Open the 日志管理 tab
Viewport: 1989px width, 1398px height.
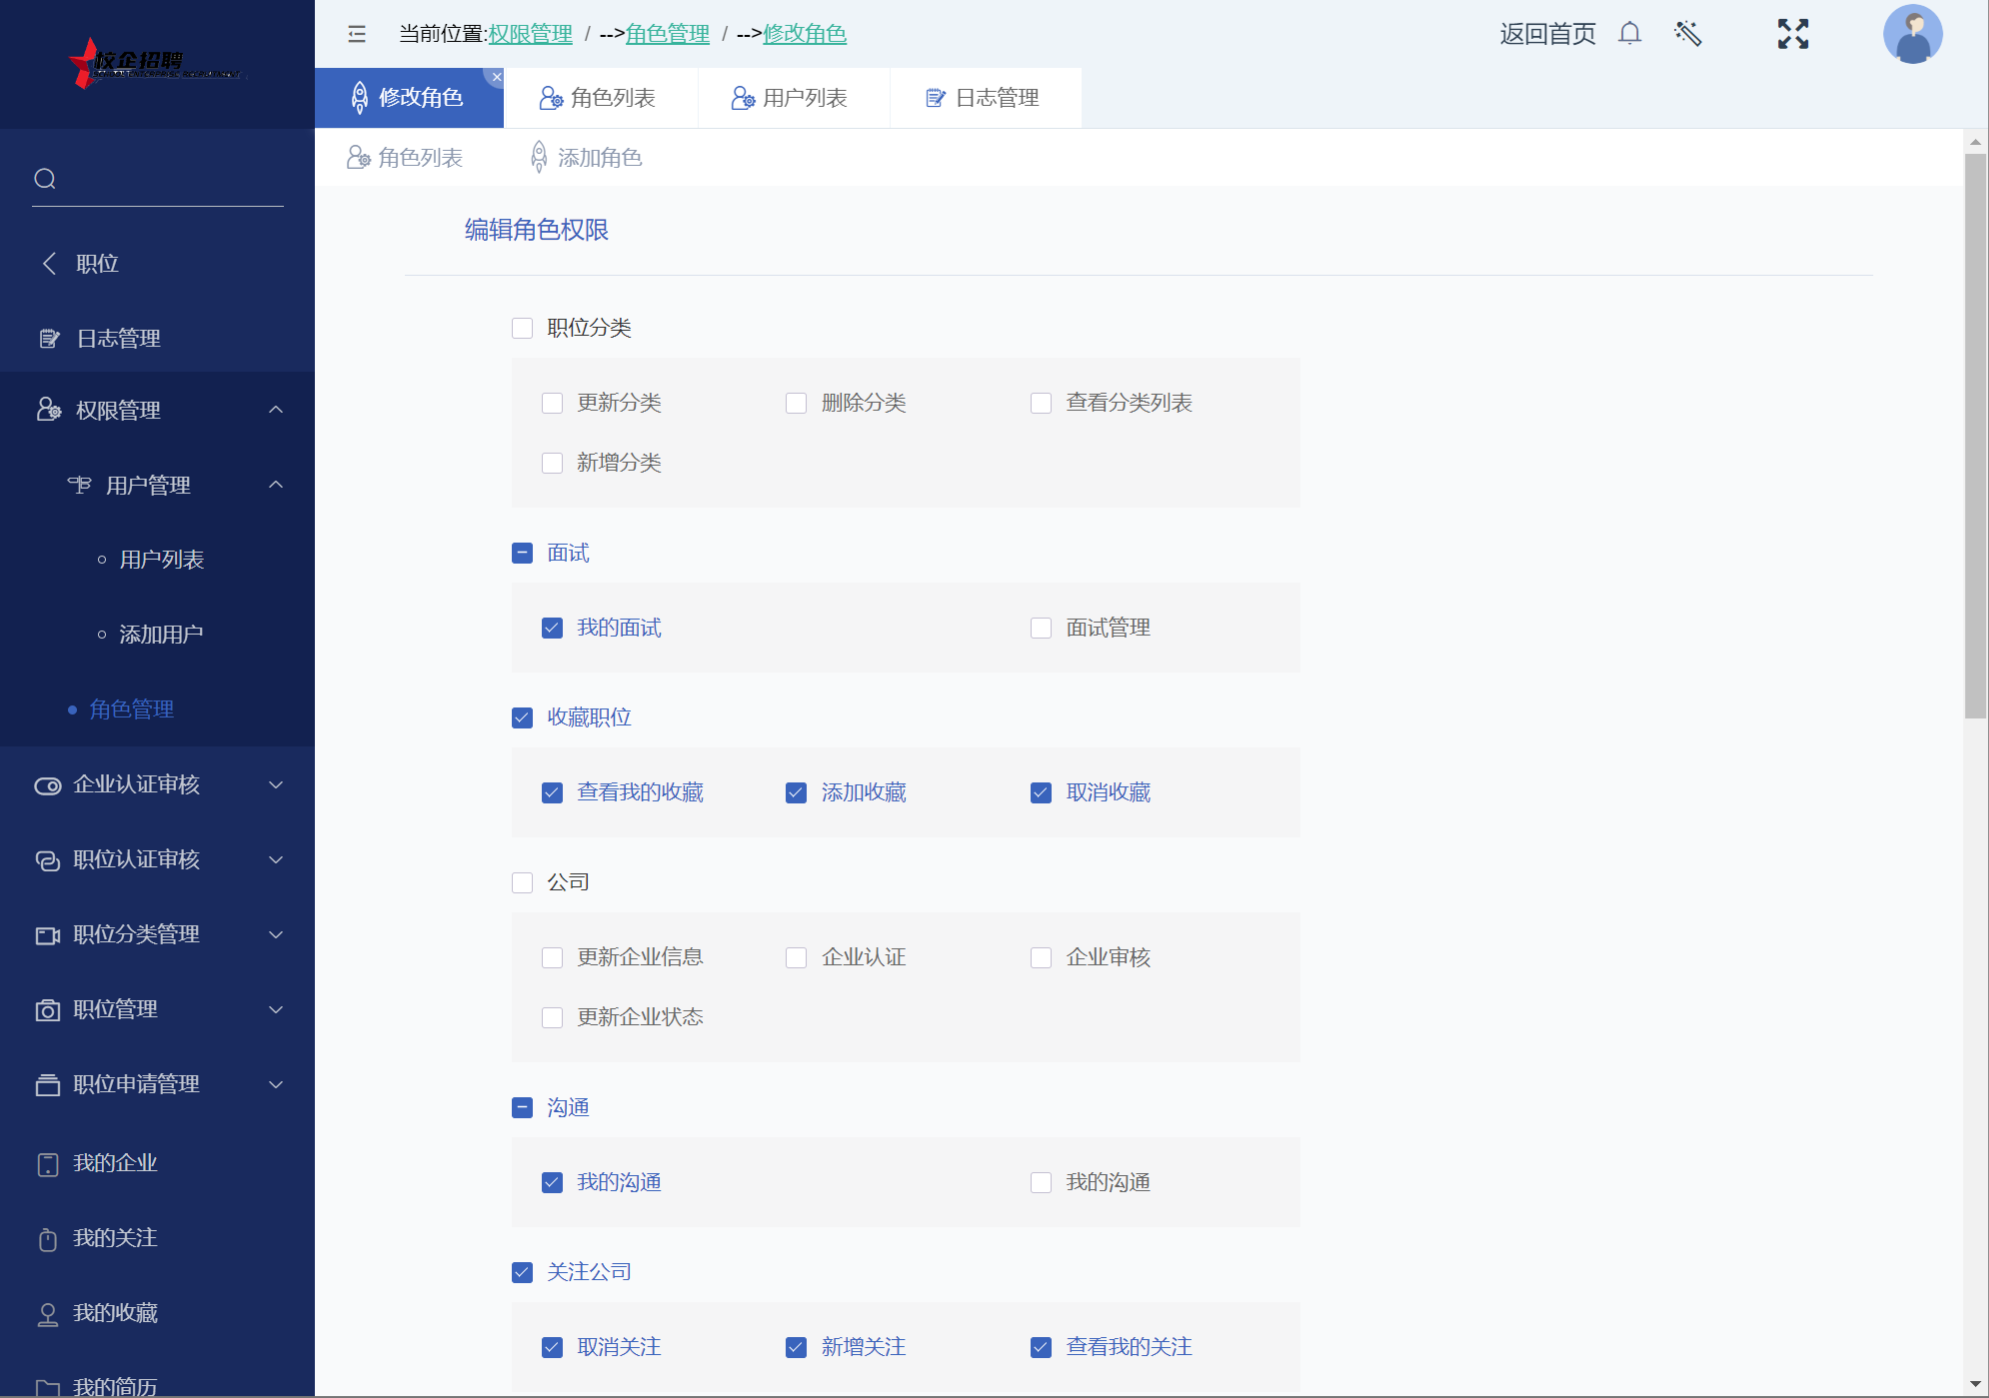(985, 98)
